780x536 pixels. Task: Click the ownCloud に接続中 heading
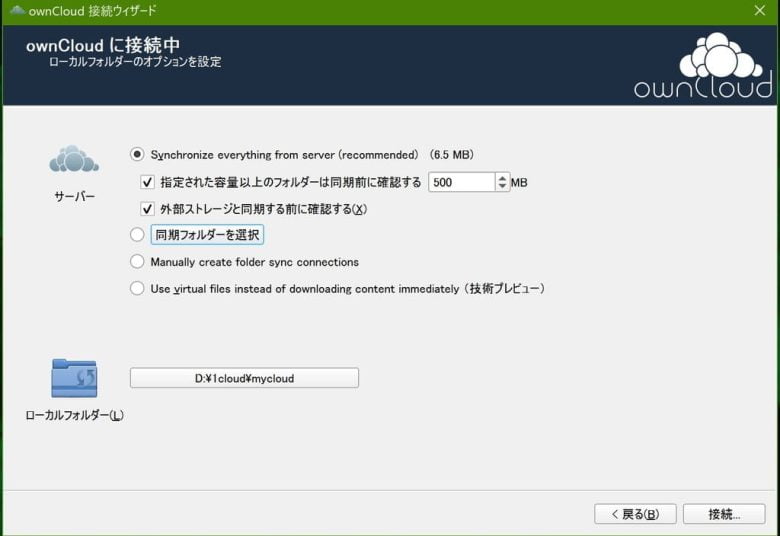click(x=102, y=45)
